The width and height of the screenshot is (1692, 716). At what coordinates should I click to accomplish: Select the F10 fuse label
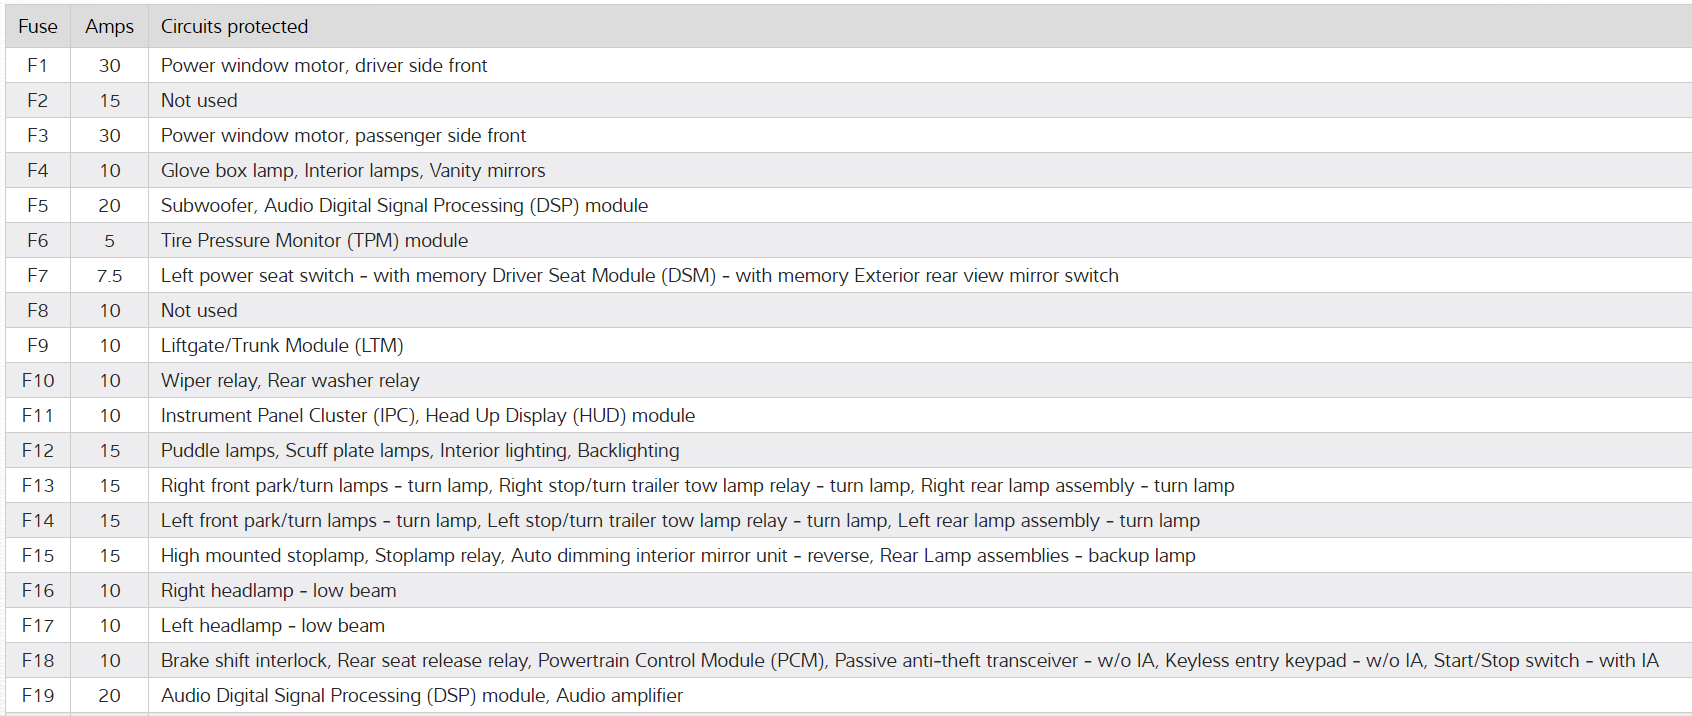(x=38, y=381)
